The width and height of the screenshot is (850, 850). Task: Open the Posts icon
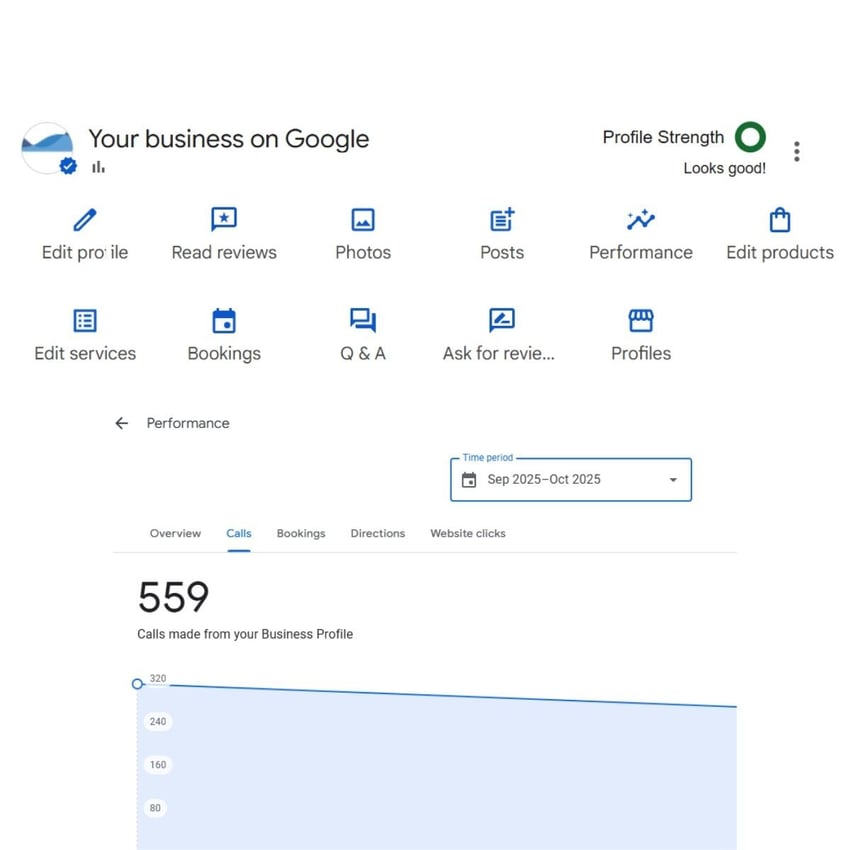click(x=501, y=219)
